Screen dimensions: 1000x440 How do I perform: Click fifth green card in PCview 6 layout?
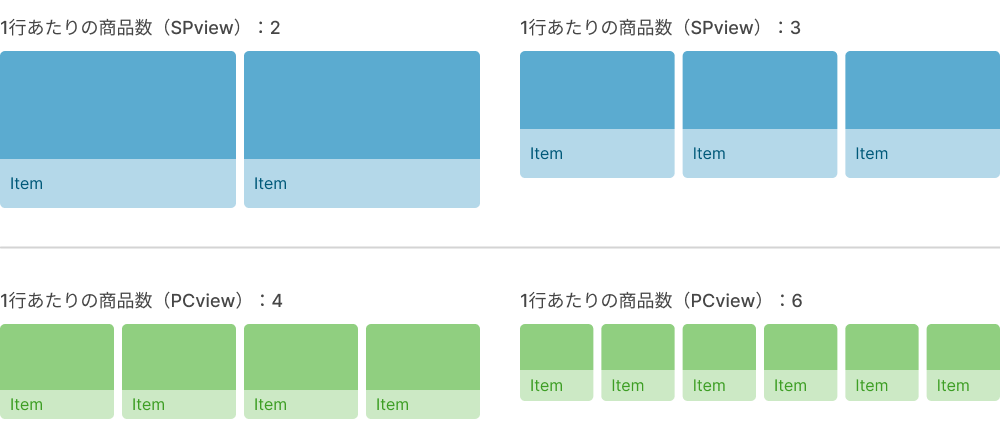coord(882,362)
